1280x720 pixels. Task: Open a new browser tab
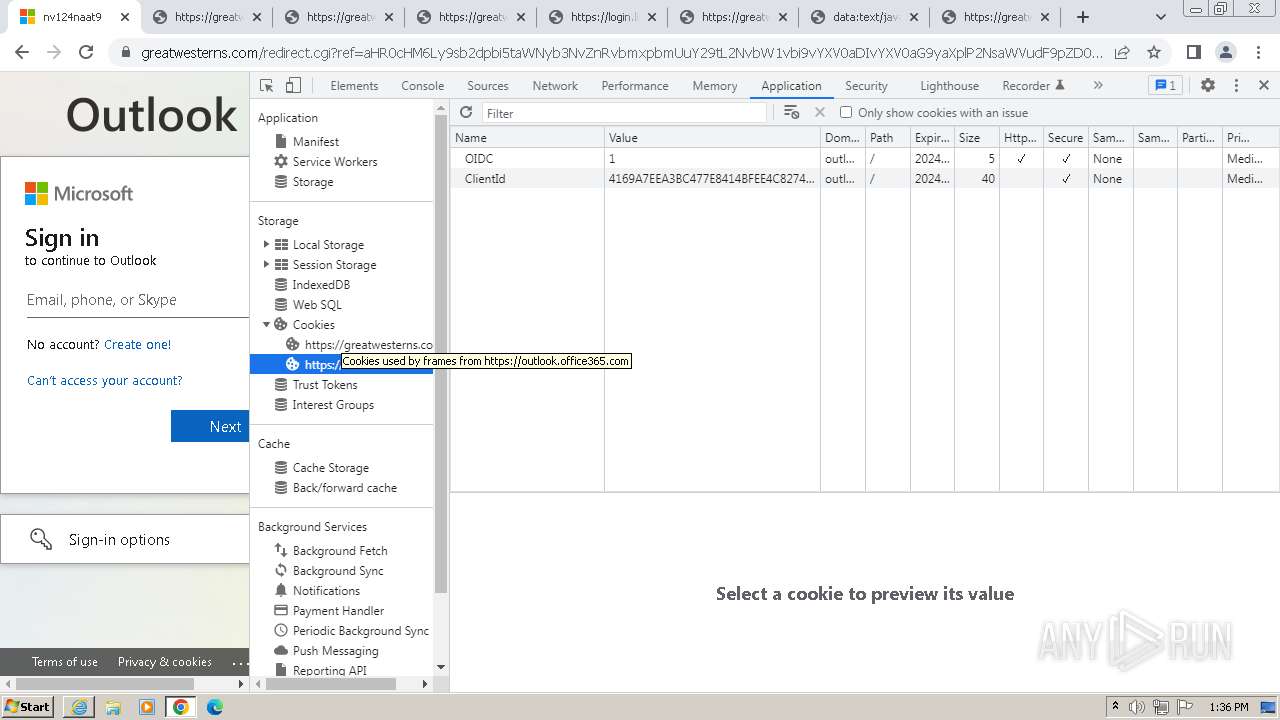tap(1083, 17)
